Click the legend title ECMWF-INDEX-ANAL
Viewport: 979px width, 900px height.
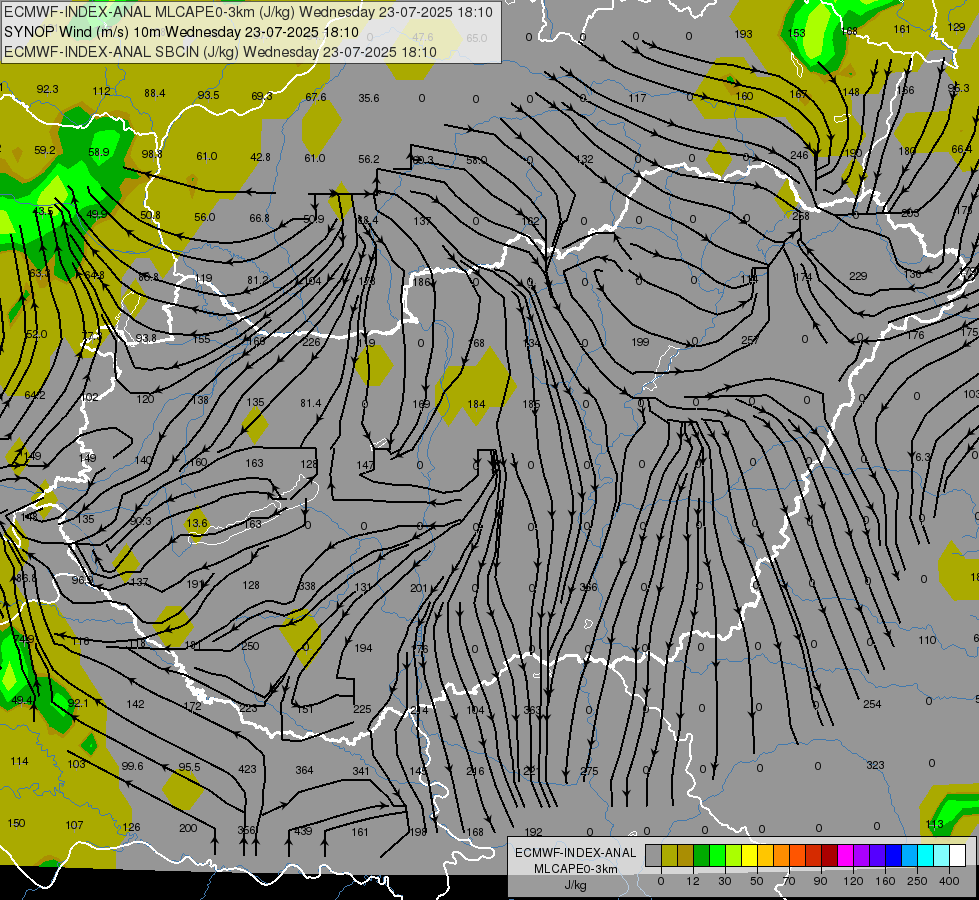pyautogui.click(x=575, y=853)
